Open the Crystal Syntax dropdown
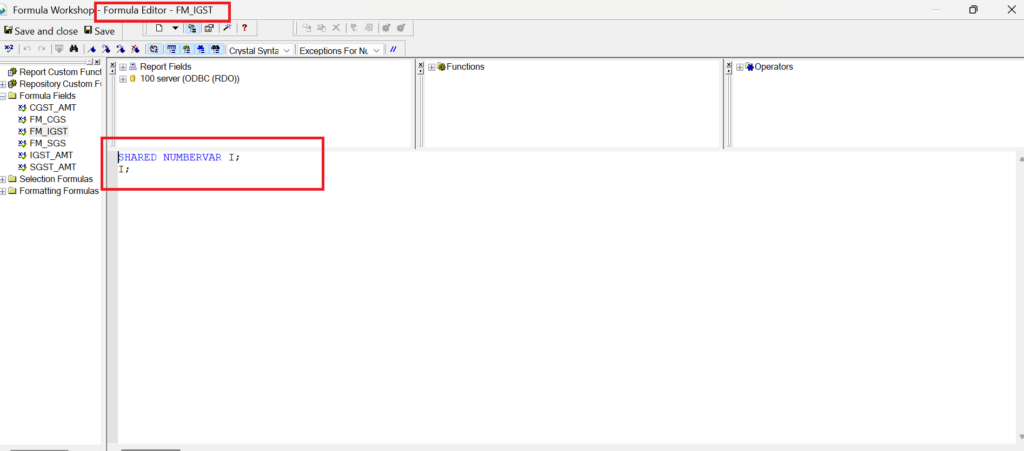1024x451 pixels. pos(260,50)
